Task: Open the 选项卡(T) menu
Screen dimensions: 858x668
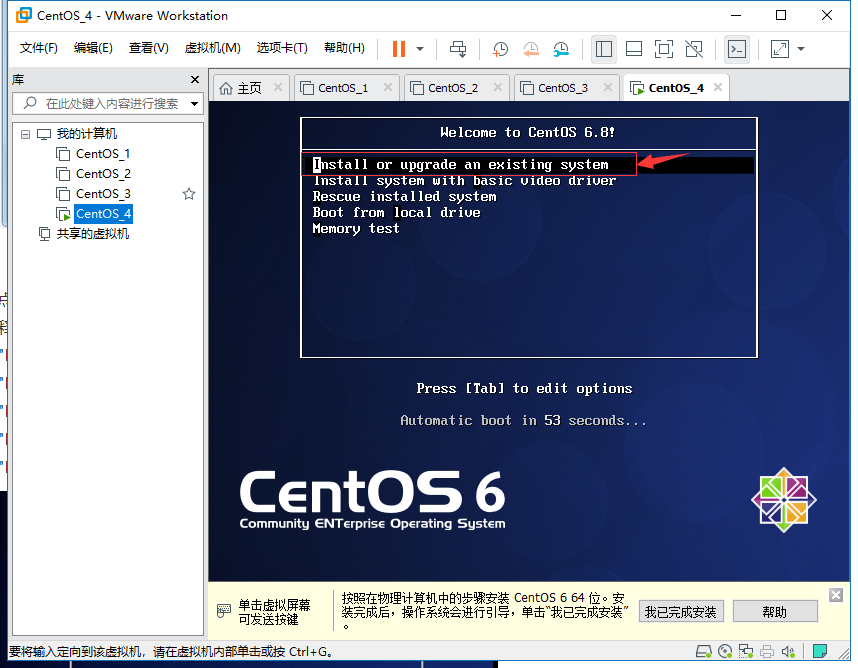Action: tap(282, 48)
